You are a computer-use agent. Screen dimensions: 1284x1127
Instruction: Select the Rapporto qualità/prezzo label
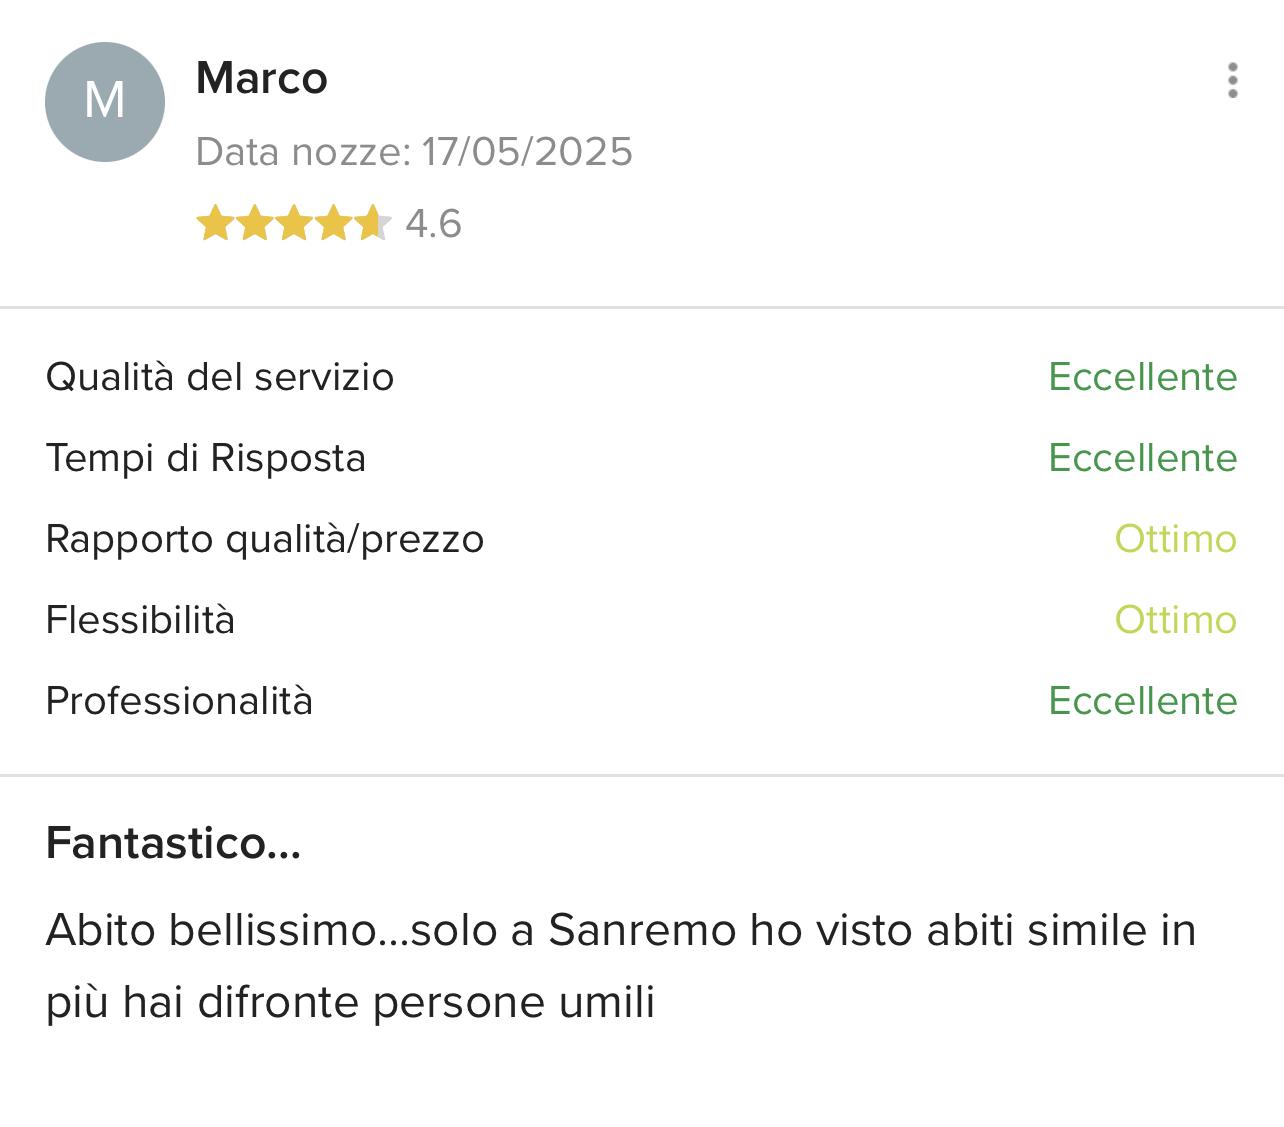(265, 539)
